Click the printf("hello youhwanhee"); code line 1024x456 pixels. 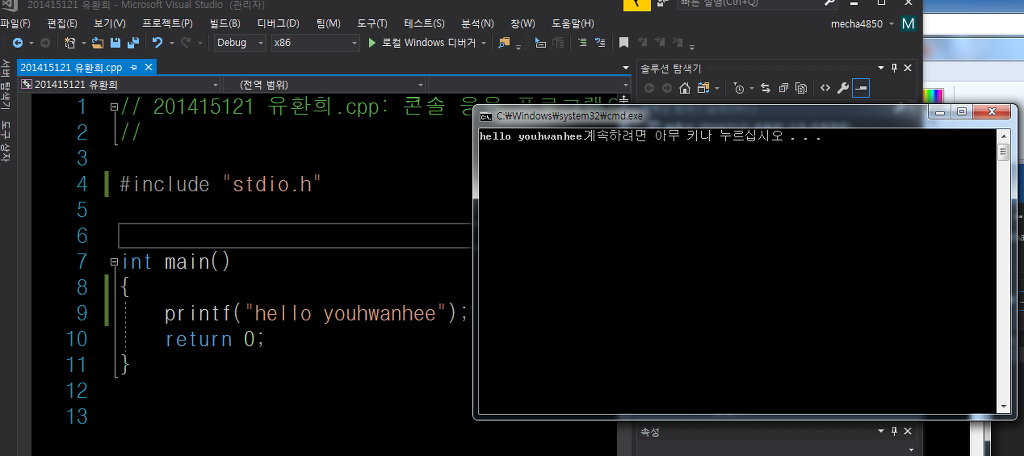[x=317, y=313]
